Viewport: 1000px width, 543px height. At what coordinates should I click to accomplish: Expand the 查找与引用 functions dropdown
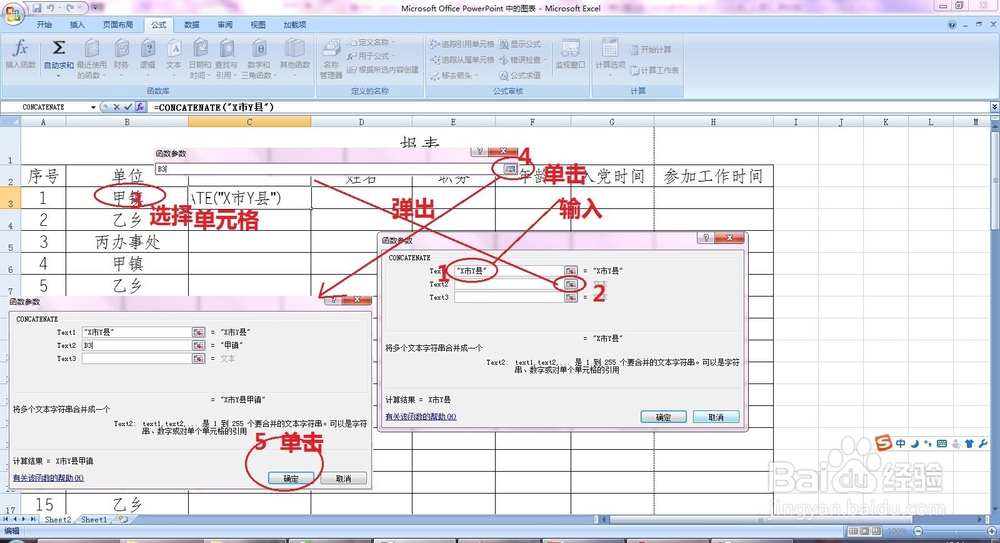click(226, 59)
